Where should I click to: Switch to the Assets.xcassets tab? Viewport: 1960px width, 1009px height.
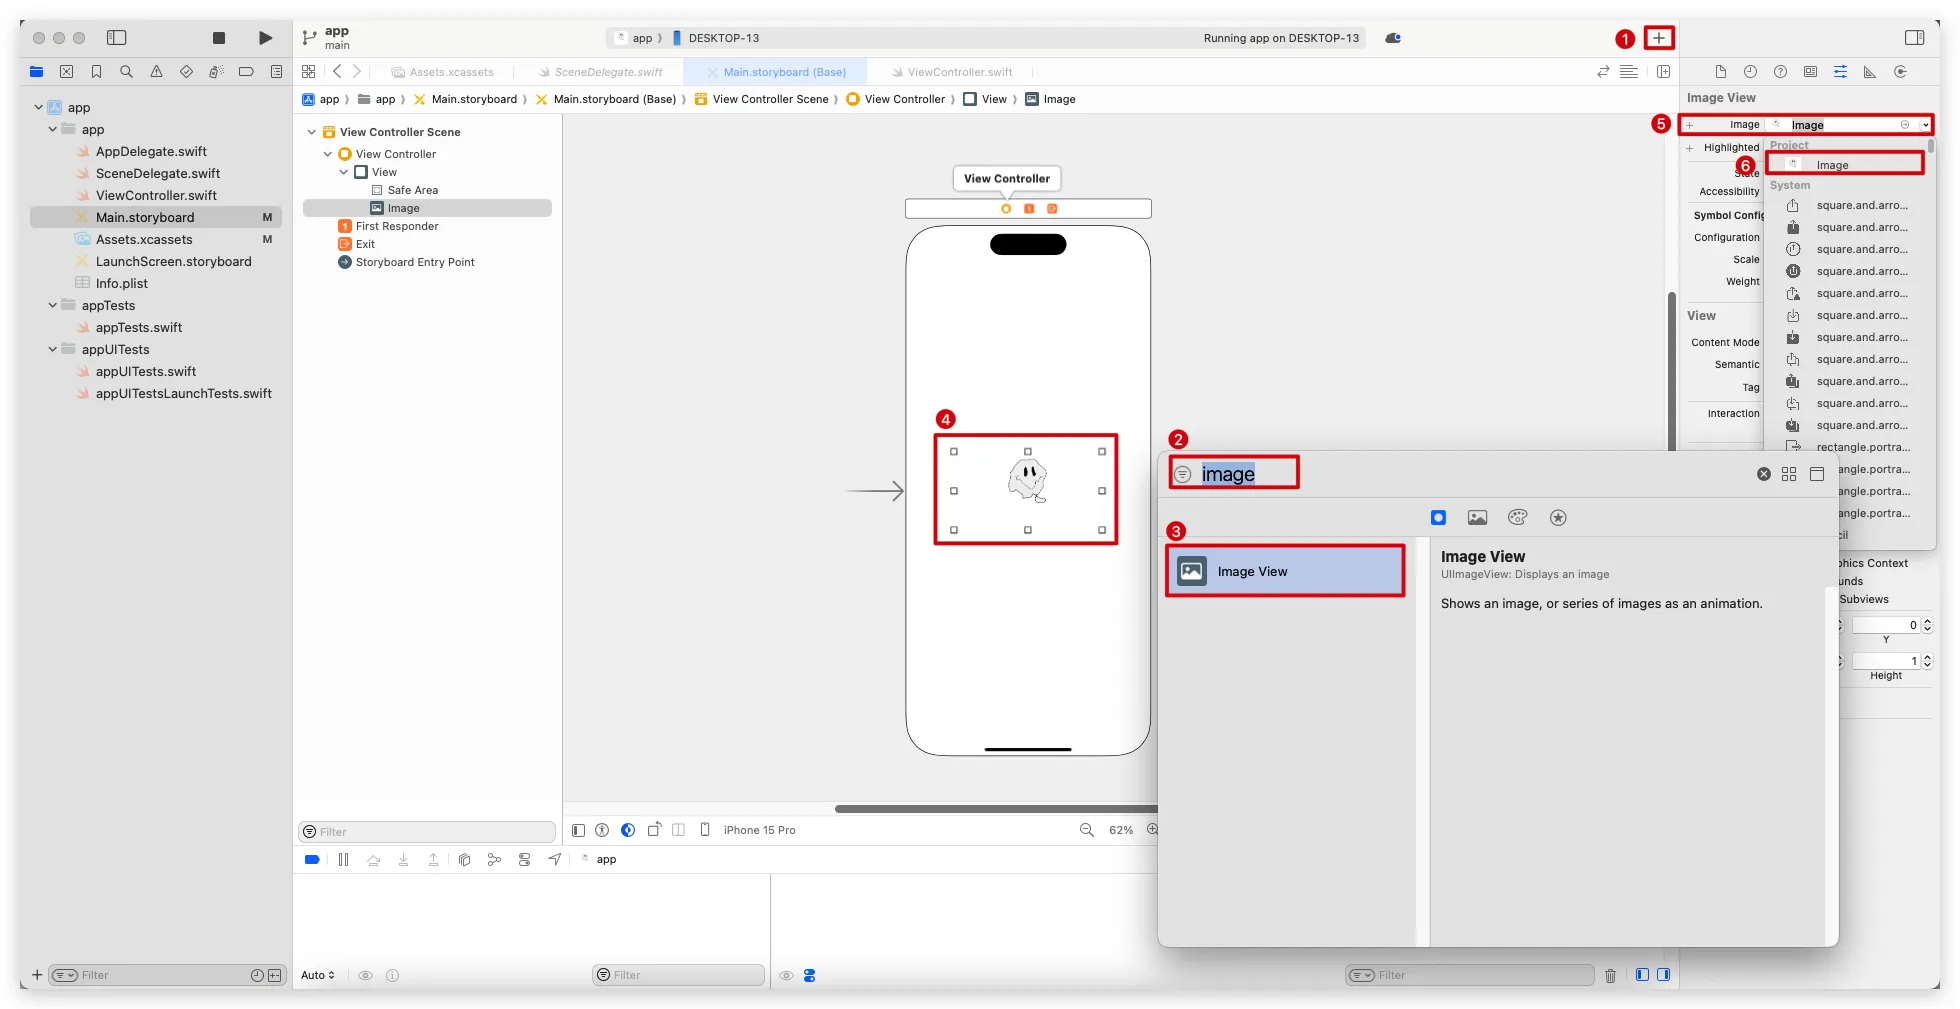tap(450, 72)
